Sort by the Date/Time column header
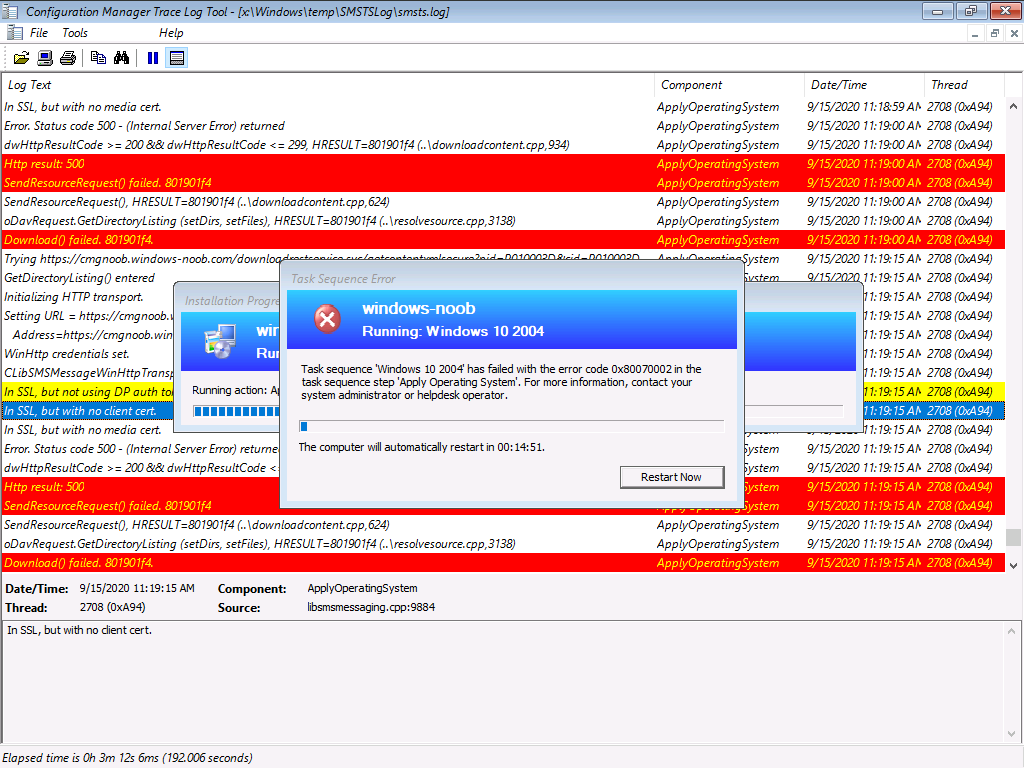This screenshot has width=1024, height=768. (x=864, y=85)
